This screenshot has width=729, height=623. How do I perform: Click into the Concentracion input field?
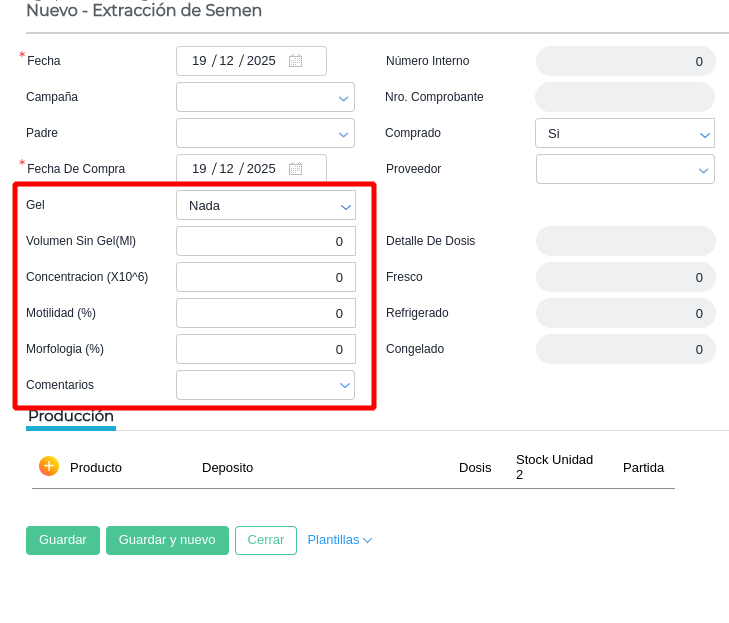pyautogui.click(x=265, y=277)
